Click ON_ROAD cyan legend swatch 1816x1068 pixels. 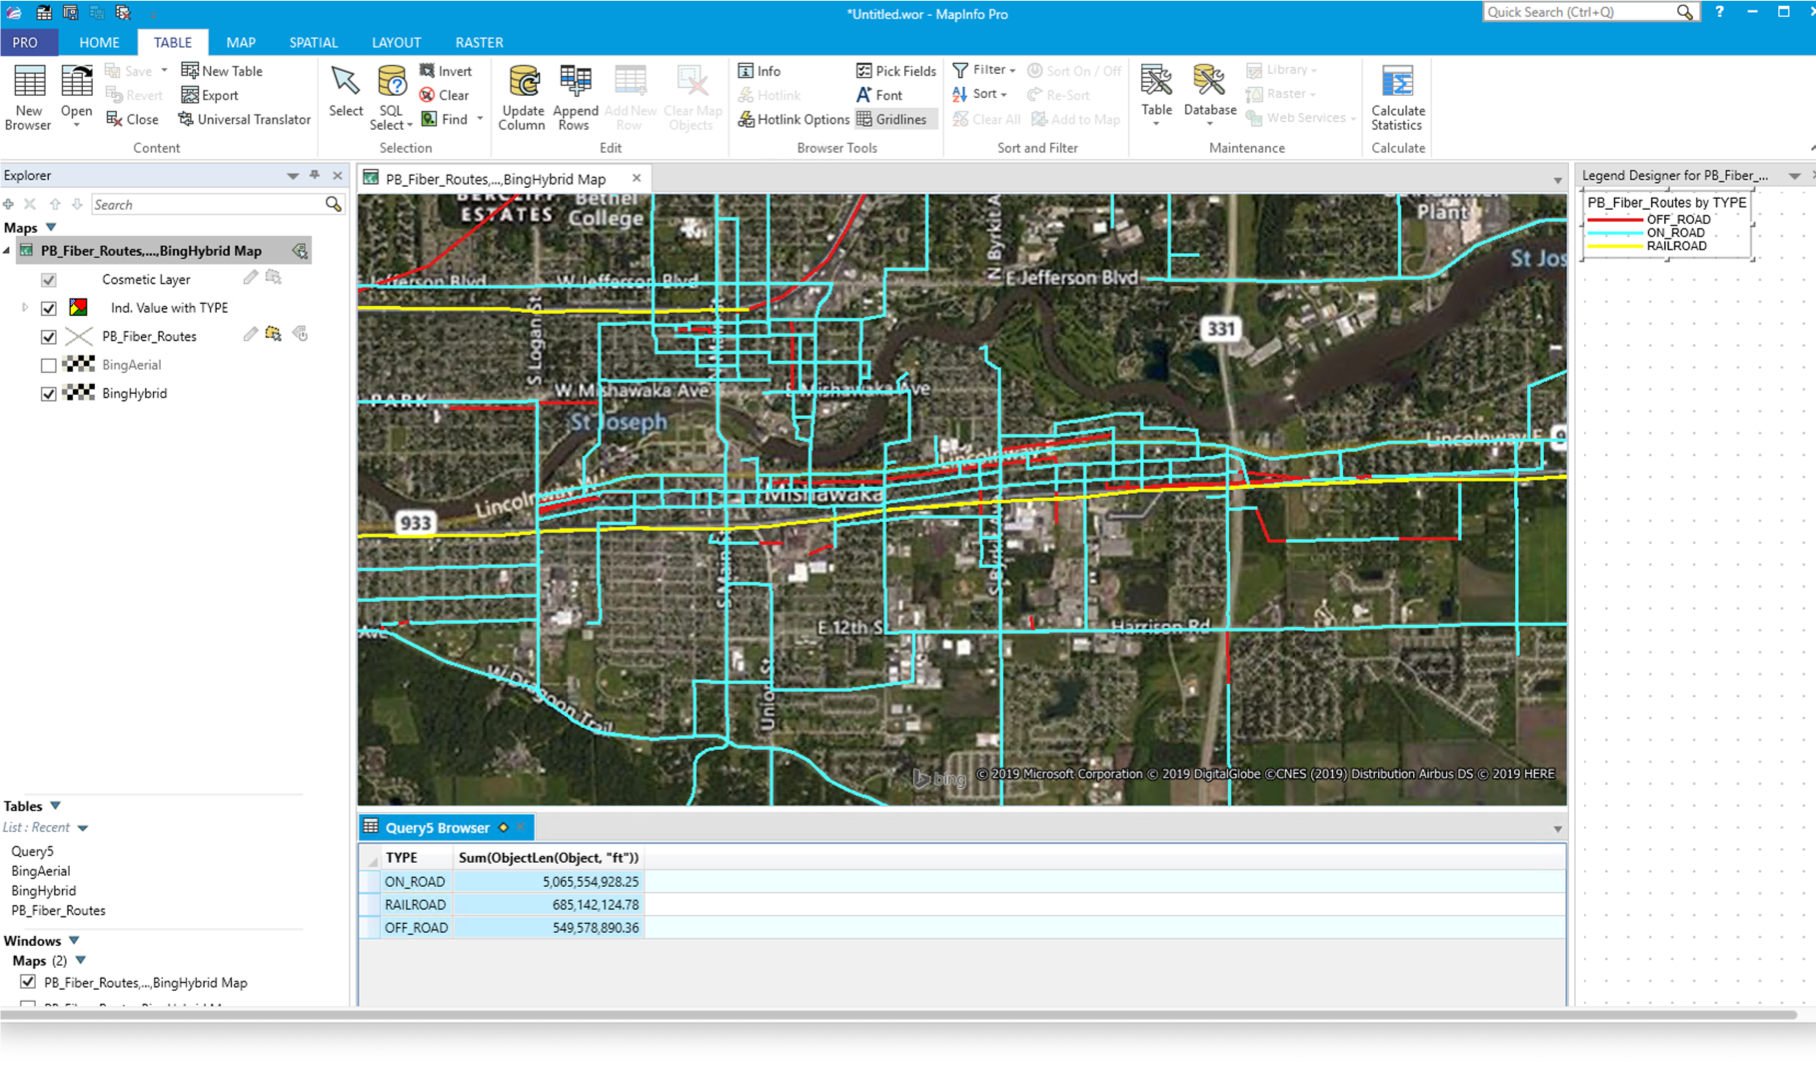click(1615, 233)
